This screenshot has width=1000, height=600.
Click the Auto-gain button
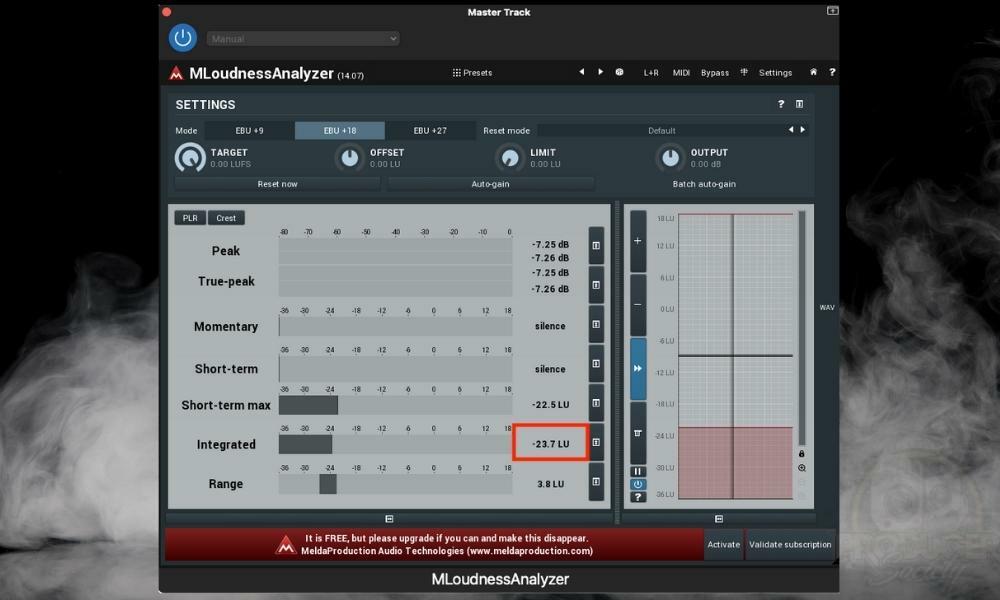(490, 184)
